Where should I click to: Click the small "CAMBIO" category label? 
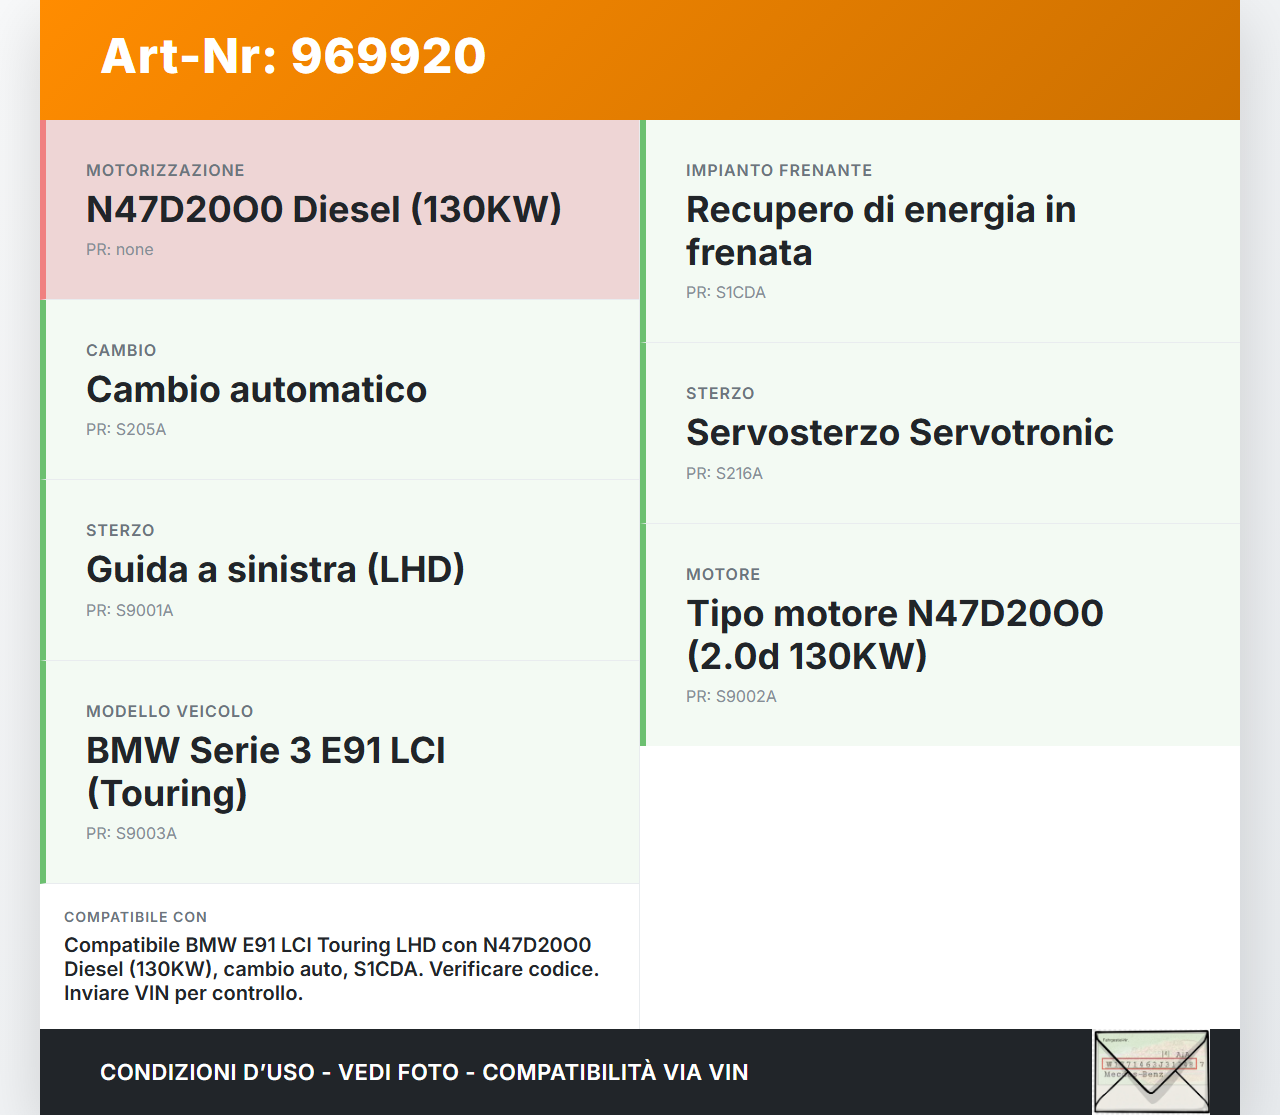click(x=121, y=350)
